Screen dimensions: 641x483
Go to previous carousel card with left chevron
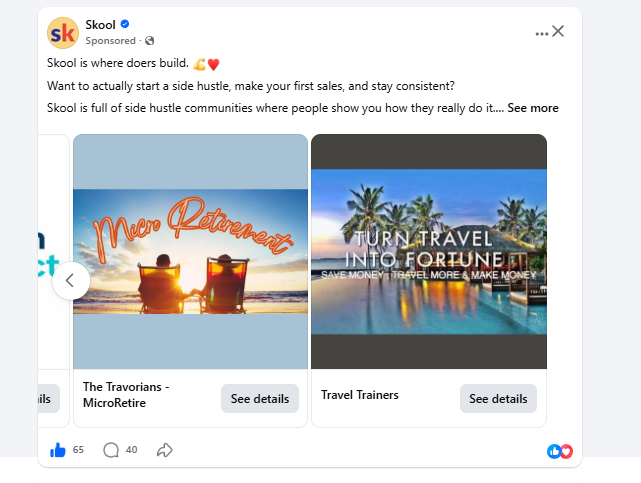(x=71, y=281)
